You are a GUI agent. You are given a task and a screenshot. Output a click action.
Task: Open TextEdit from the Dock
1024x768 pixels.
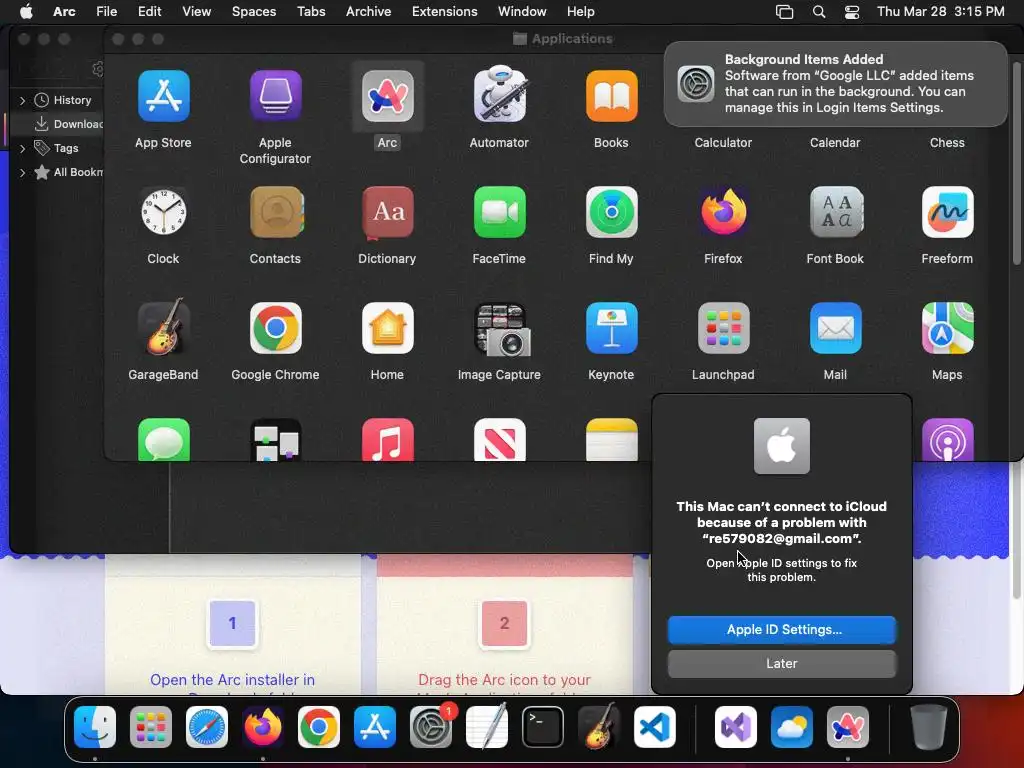487,726
